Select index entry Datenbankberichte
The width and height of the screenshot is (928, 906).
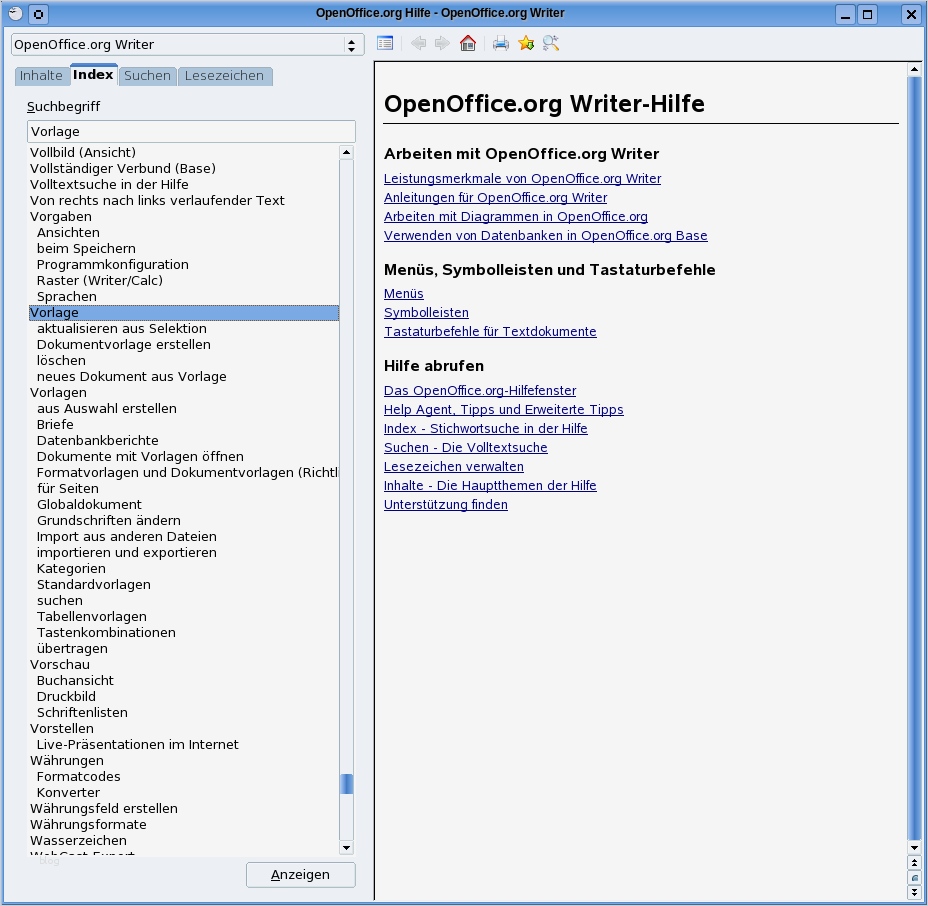point(97,440)
